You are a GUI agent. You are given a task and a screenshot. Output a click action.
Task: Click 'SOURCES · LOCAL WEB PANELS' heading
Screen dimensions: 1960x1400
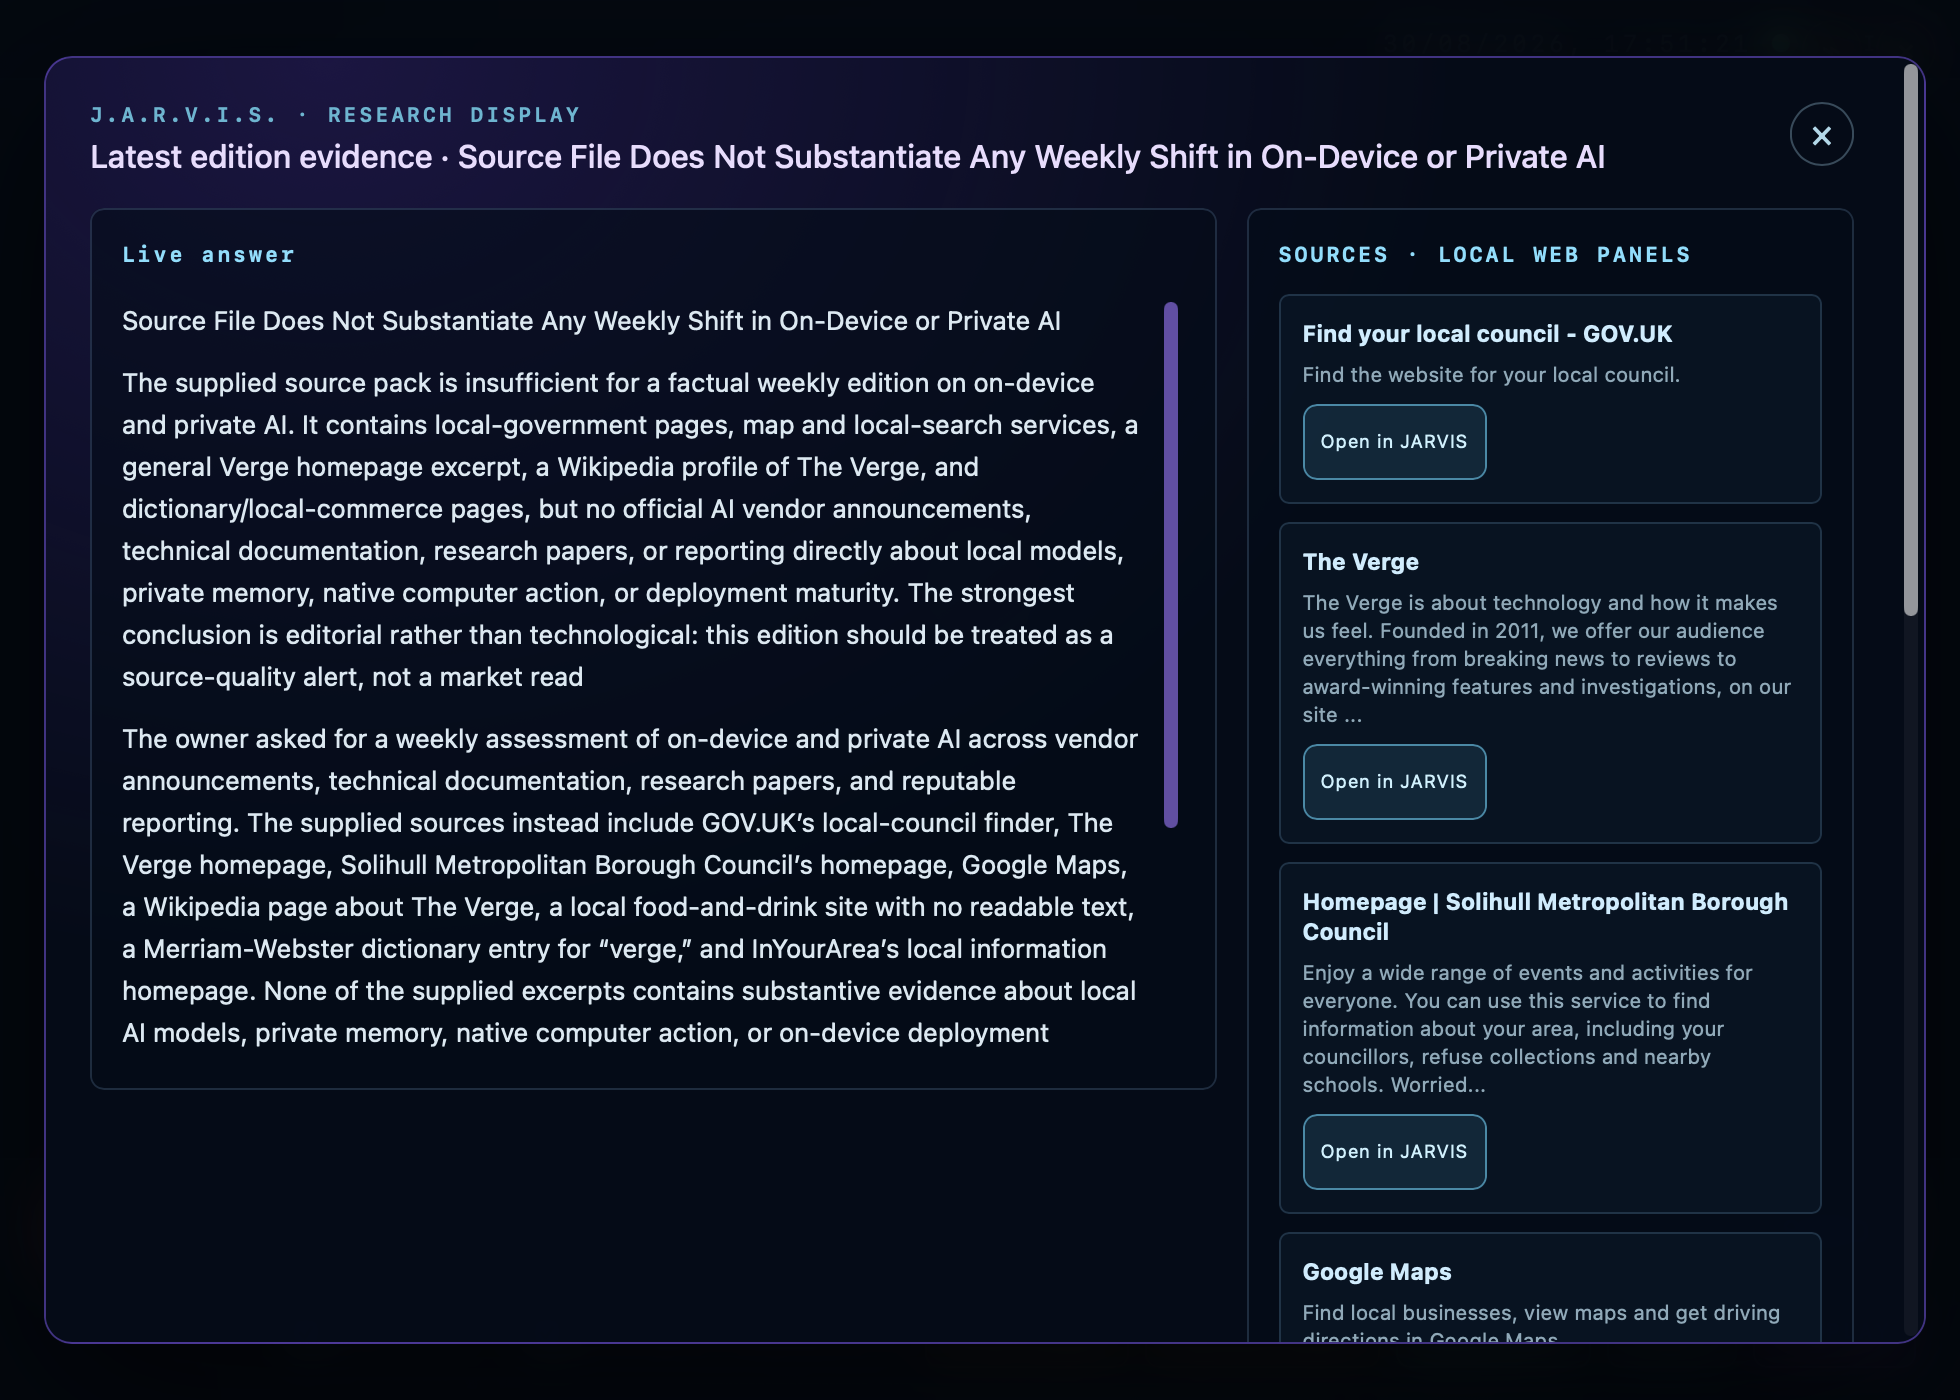[x=1484, y=255]
